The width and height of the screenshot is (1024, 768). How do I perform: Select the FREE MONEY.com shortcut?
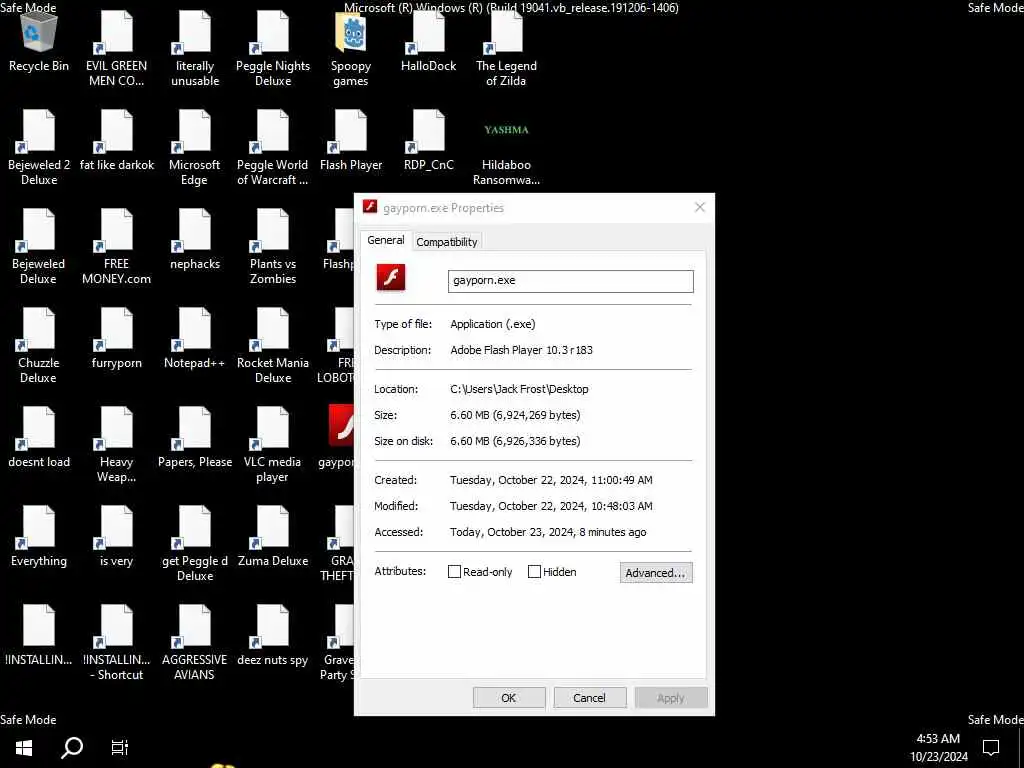point(116,248)
